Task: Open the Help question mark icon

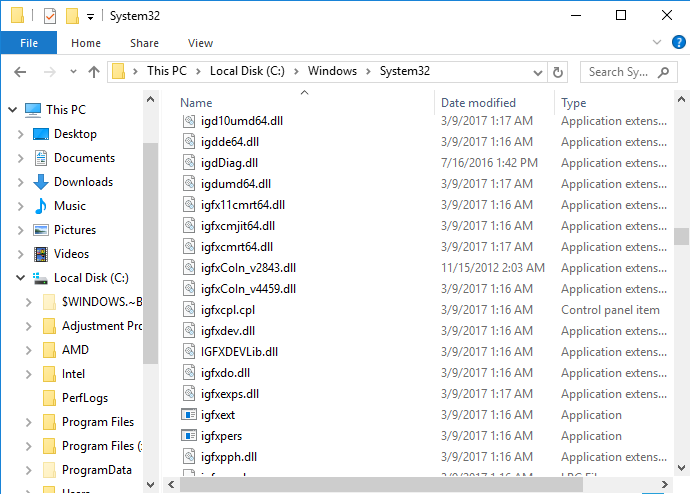Action: pyautogui.click(x=679, y=43)
